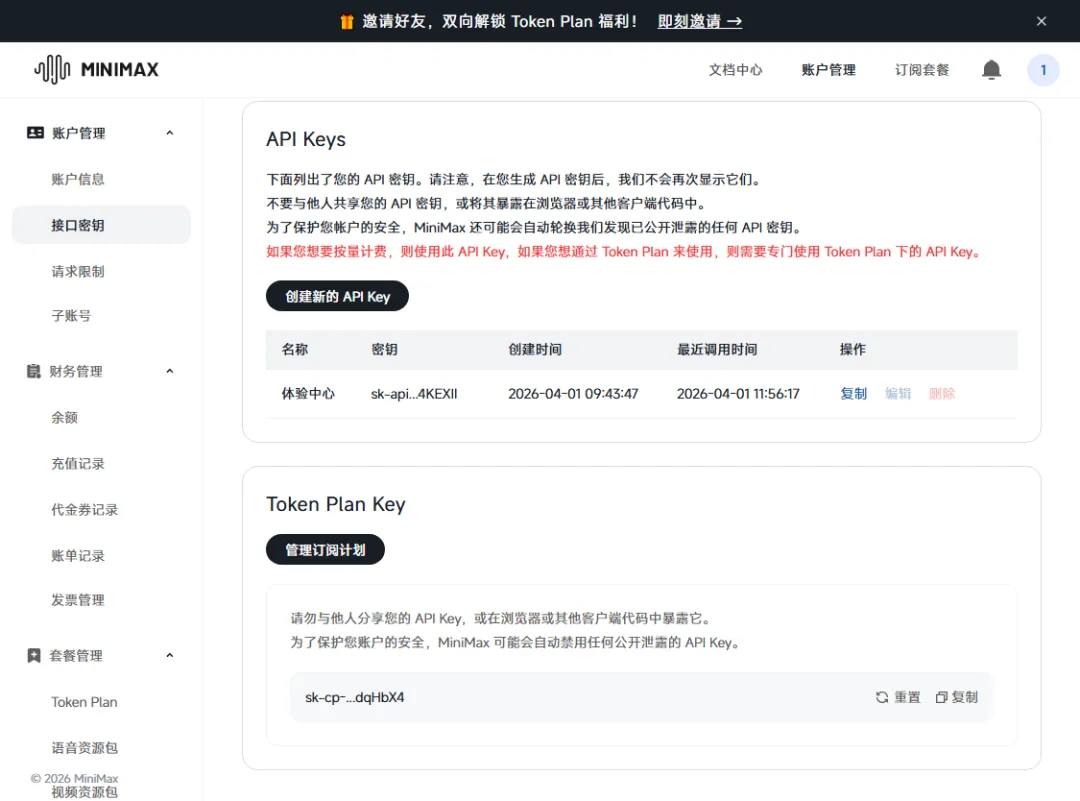1080x801 pixels.
Task: Click the 操作 column header
Action: point(853,349)
